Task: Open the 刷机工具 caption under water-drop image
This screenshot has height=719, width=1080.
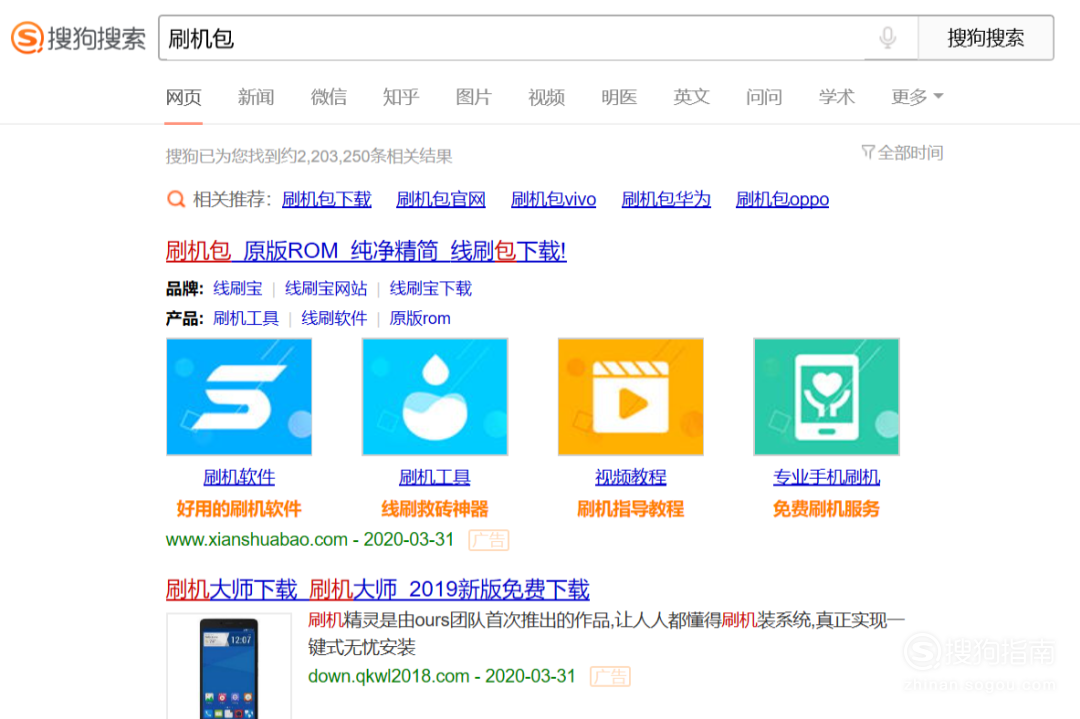Action: tap(435, 477)
